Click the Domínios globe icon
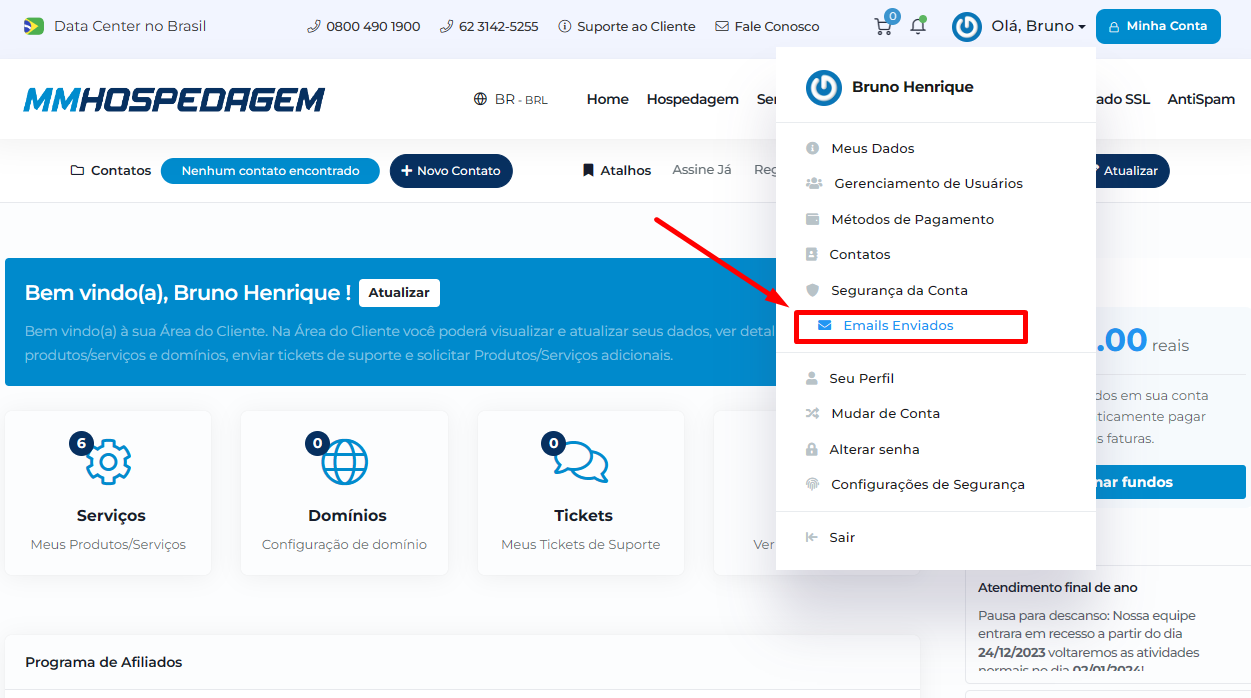Viewport: 1251px width, 698px height. point(345,461)
